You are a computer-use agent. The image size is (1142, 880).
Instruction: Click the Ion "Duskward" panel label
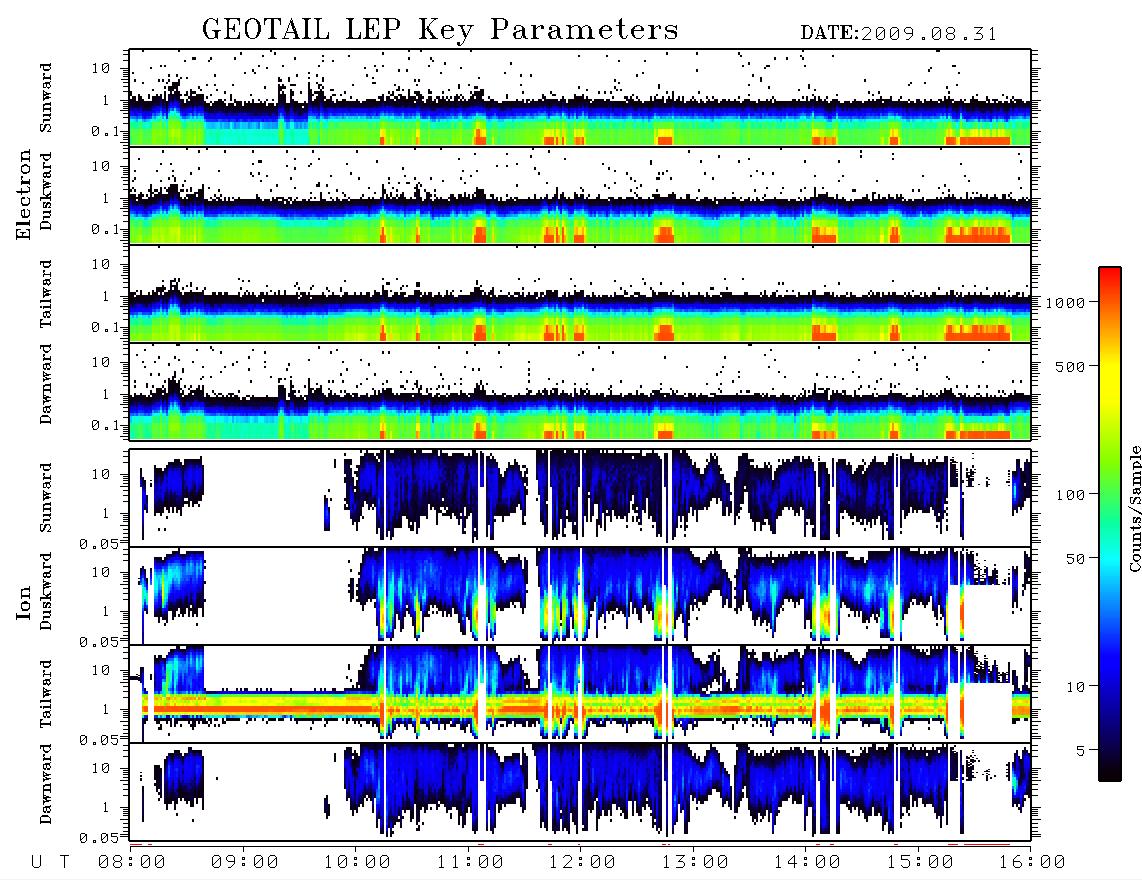[46, 591]
